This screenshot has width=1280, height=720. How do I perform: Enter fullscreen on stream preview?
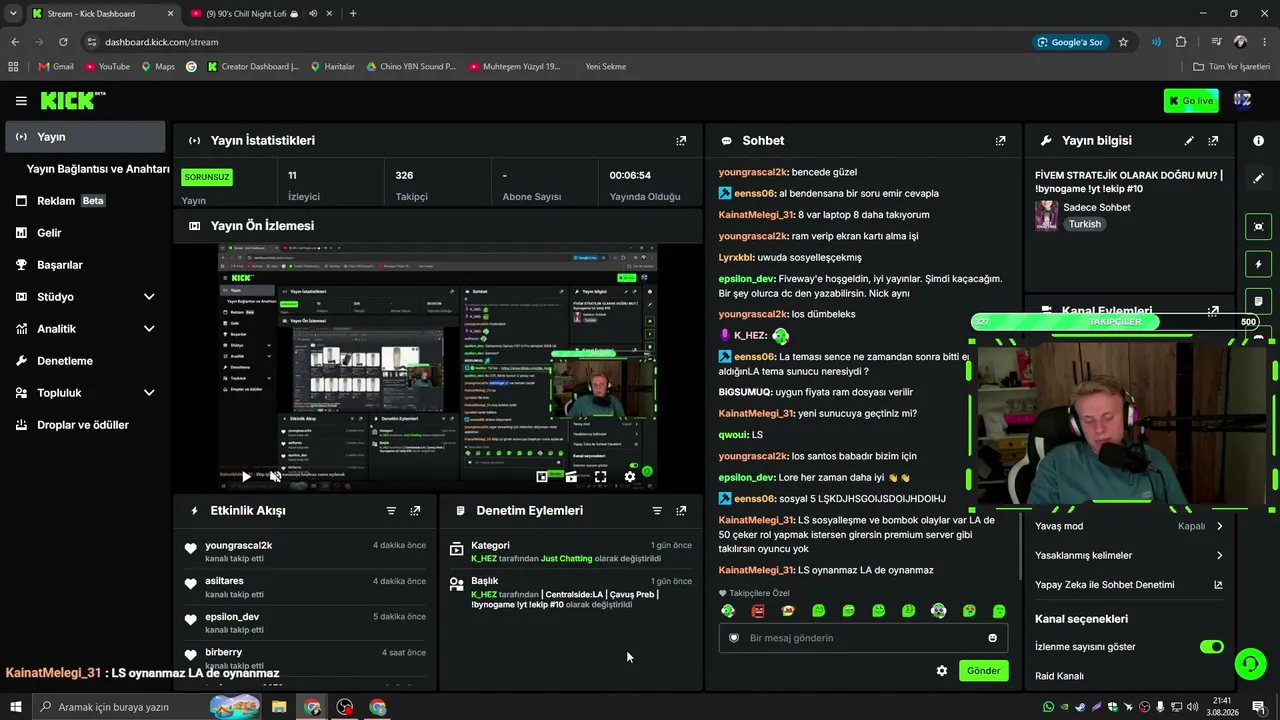tap(600, 477)
